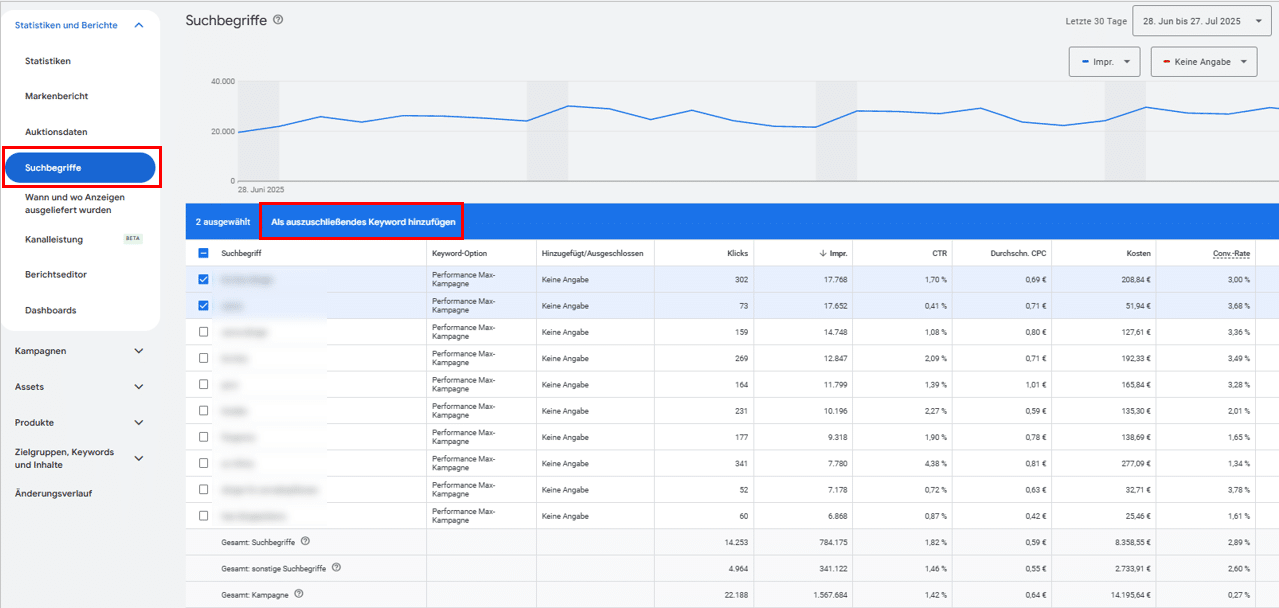Open Markenbericht in the sidebar
Image resolution: width=1279 pixels, height=608 pixels.
[x=57, y=96]
